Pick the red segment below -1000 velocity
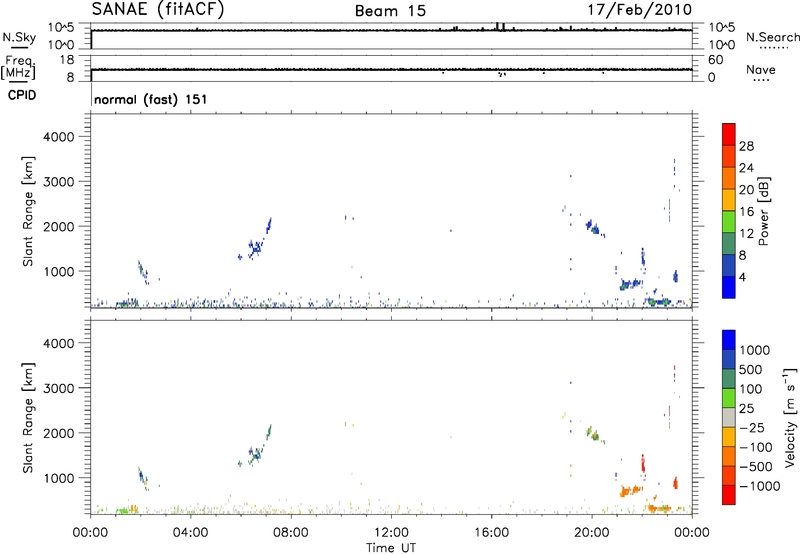Screen dimensions: 800x554 click(729, 495)
